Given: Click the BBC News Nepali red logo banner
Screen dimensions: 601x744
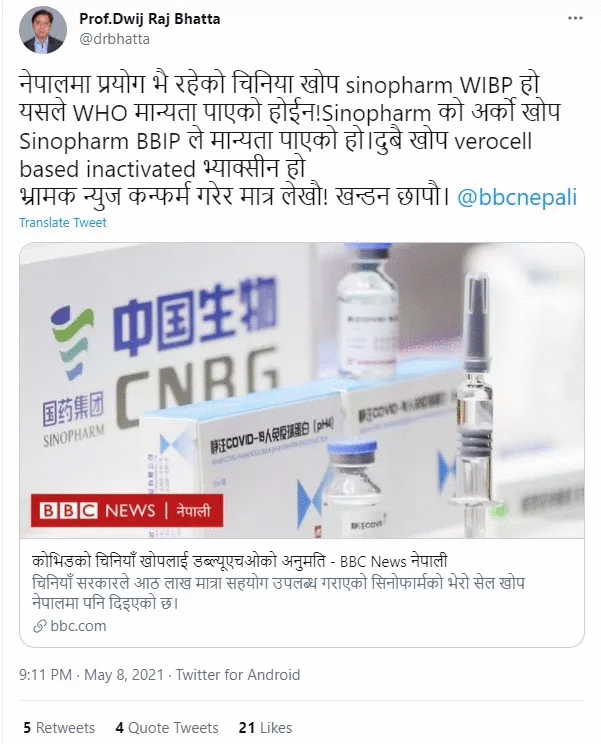Looking at the screenshot, I should pyautogui.click(x=127, y=511).
